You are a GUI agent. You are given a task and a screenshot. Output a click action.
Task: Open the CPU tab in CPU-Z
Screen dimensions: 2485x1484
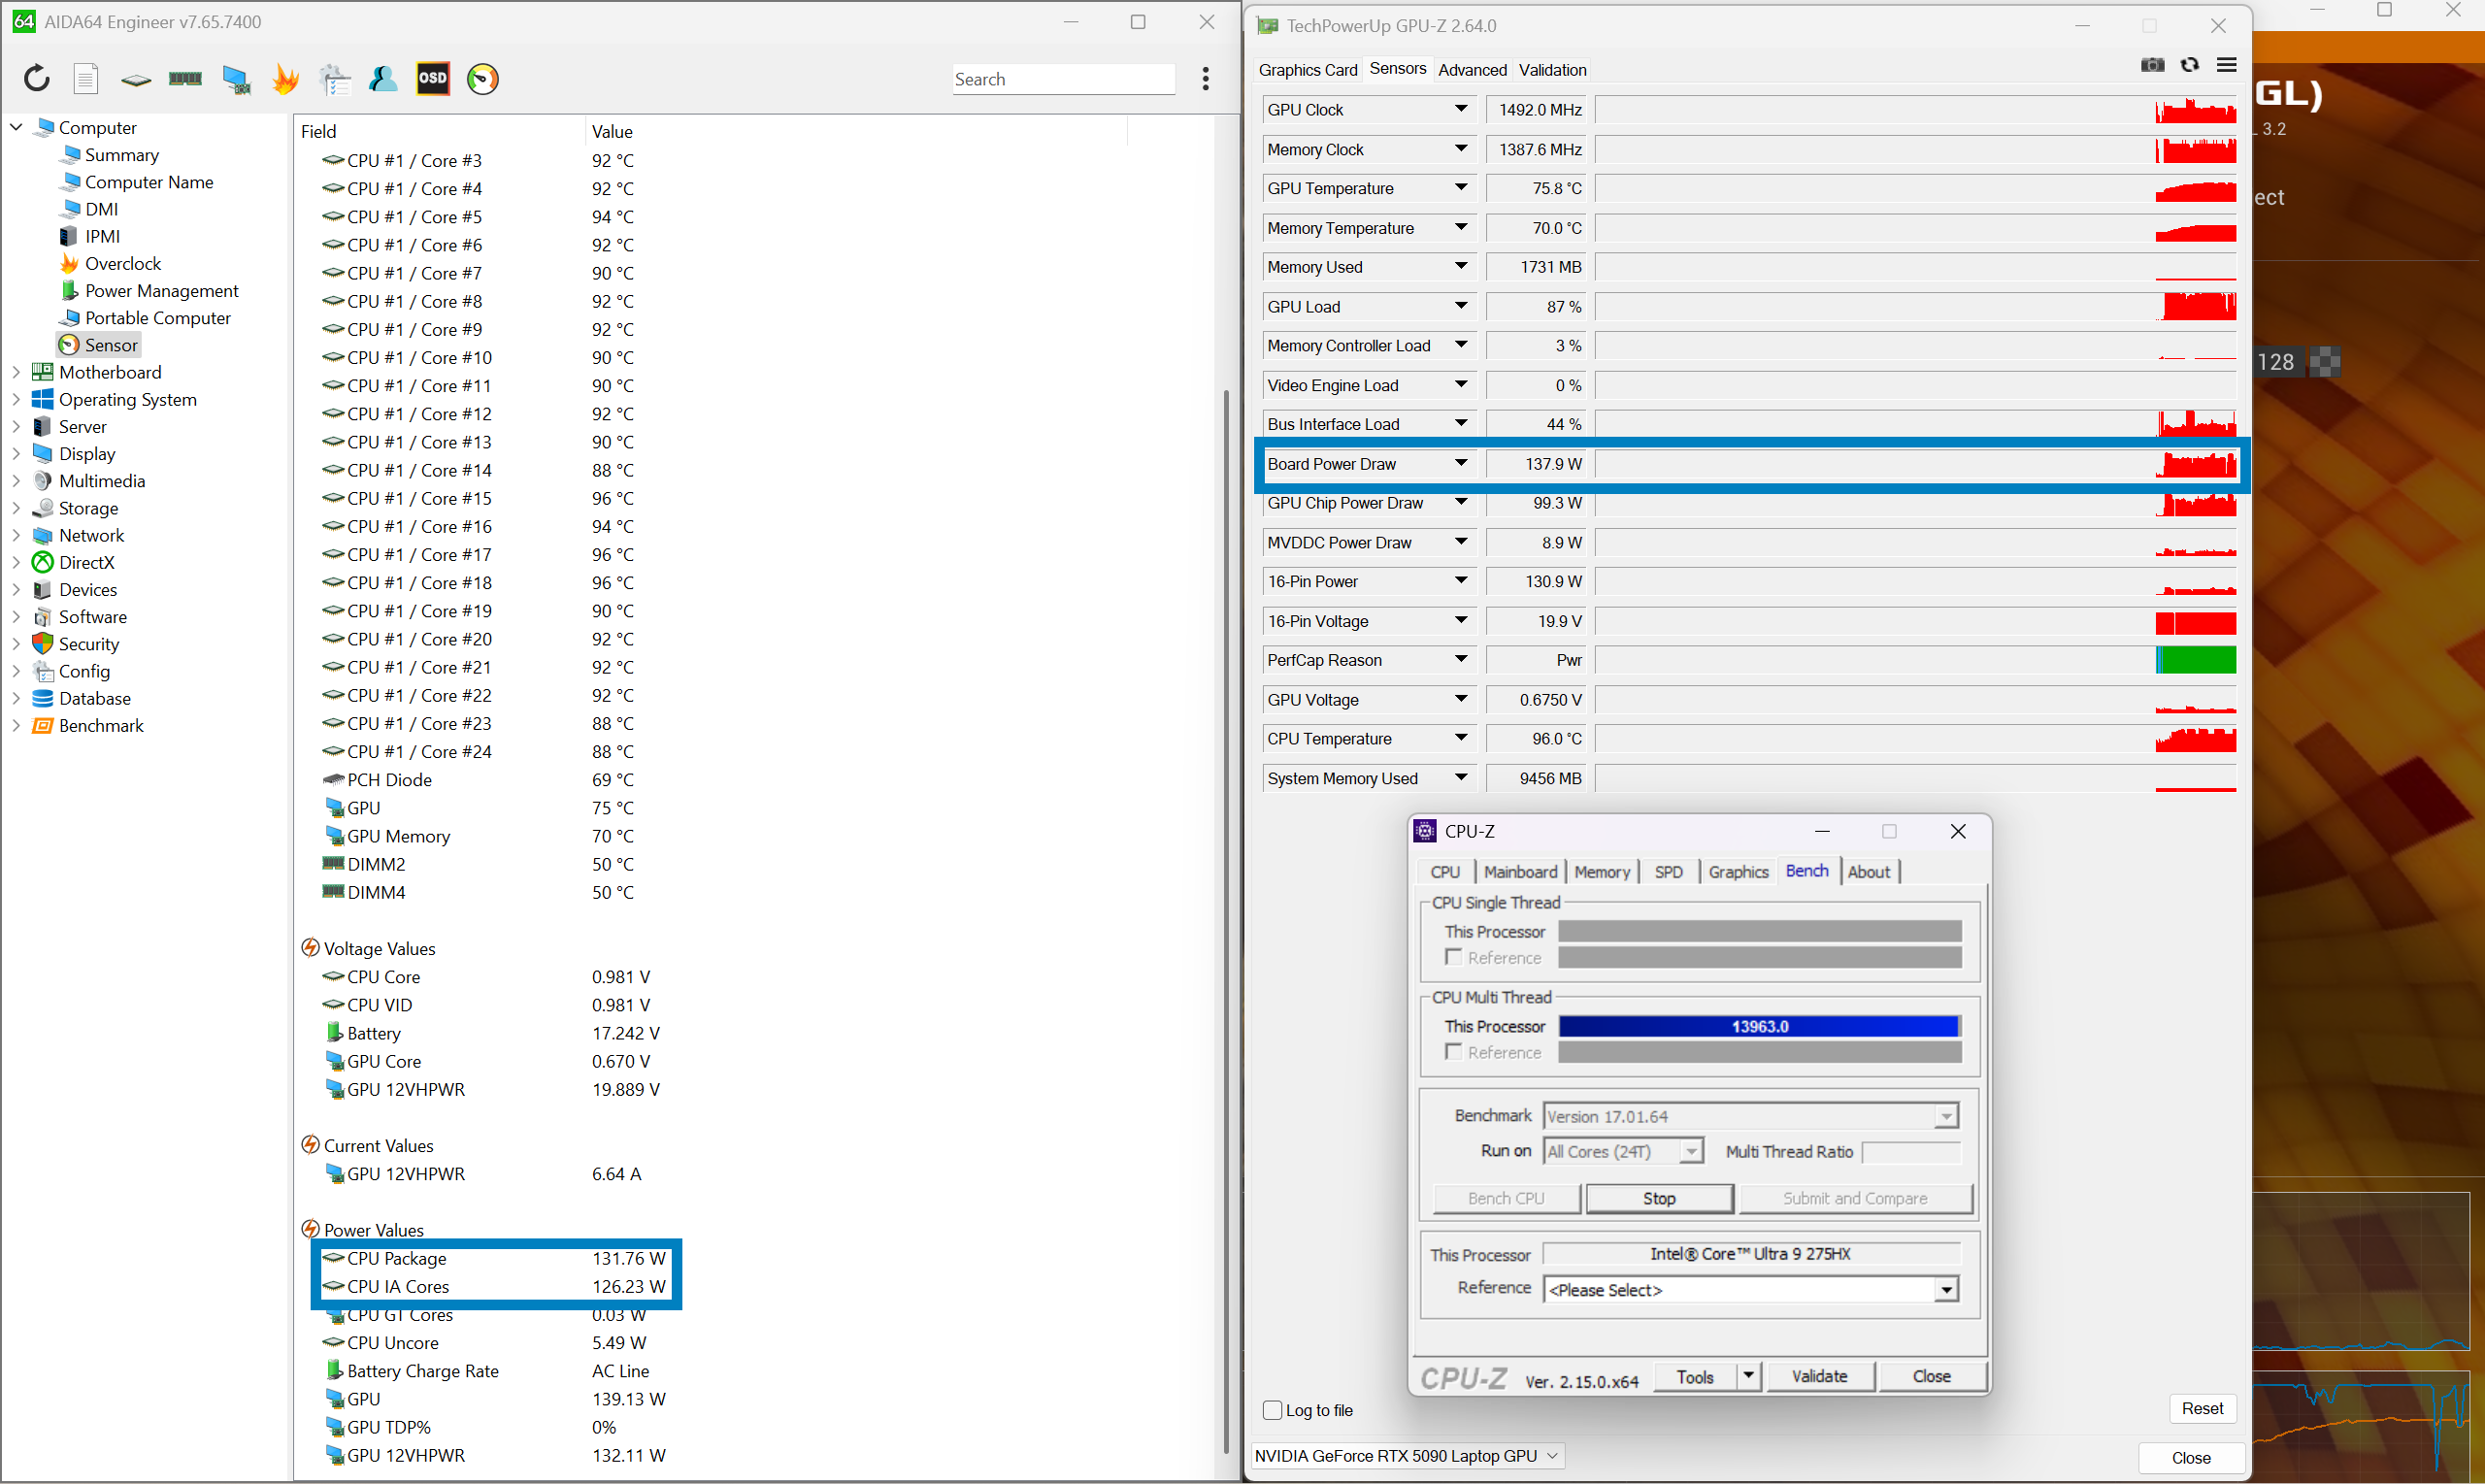tap(1445, 872)
